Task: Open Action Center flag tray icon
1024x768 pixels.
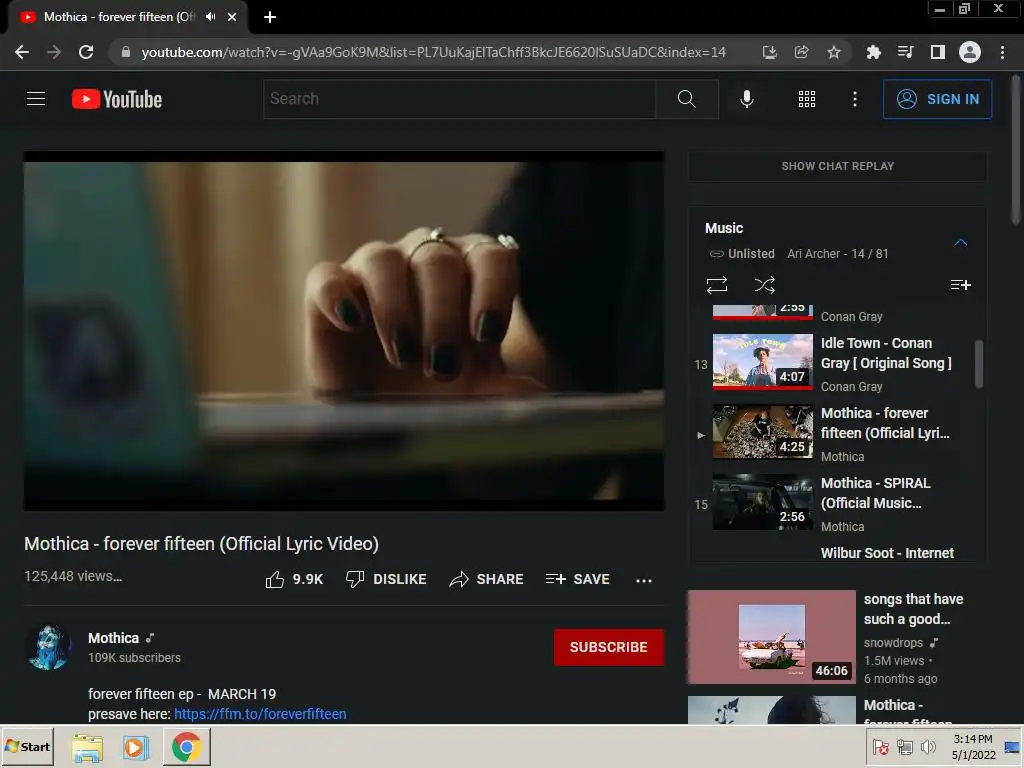Action: (880, 747)
